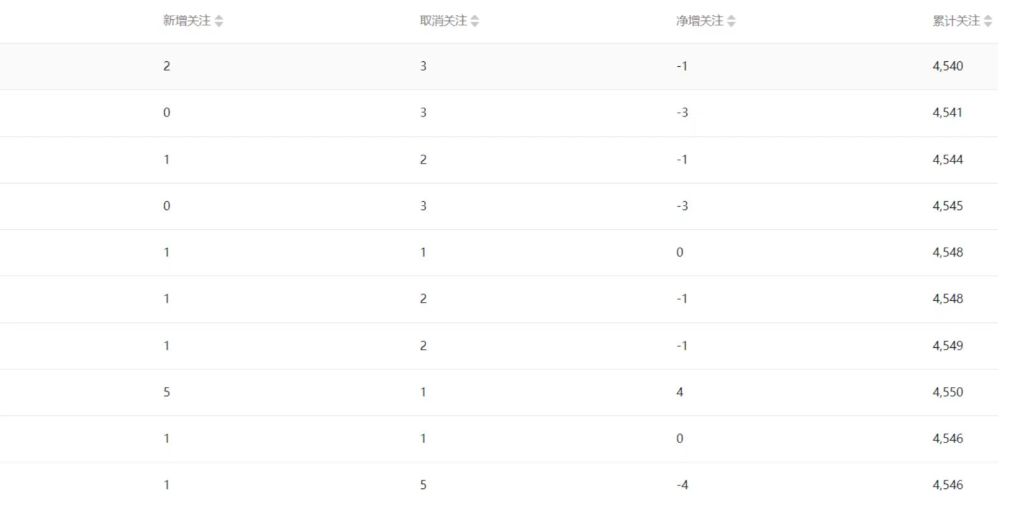
Task: Select the net increase value 4
Action: tap(679, 392)
